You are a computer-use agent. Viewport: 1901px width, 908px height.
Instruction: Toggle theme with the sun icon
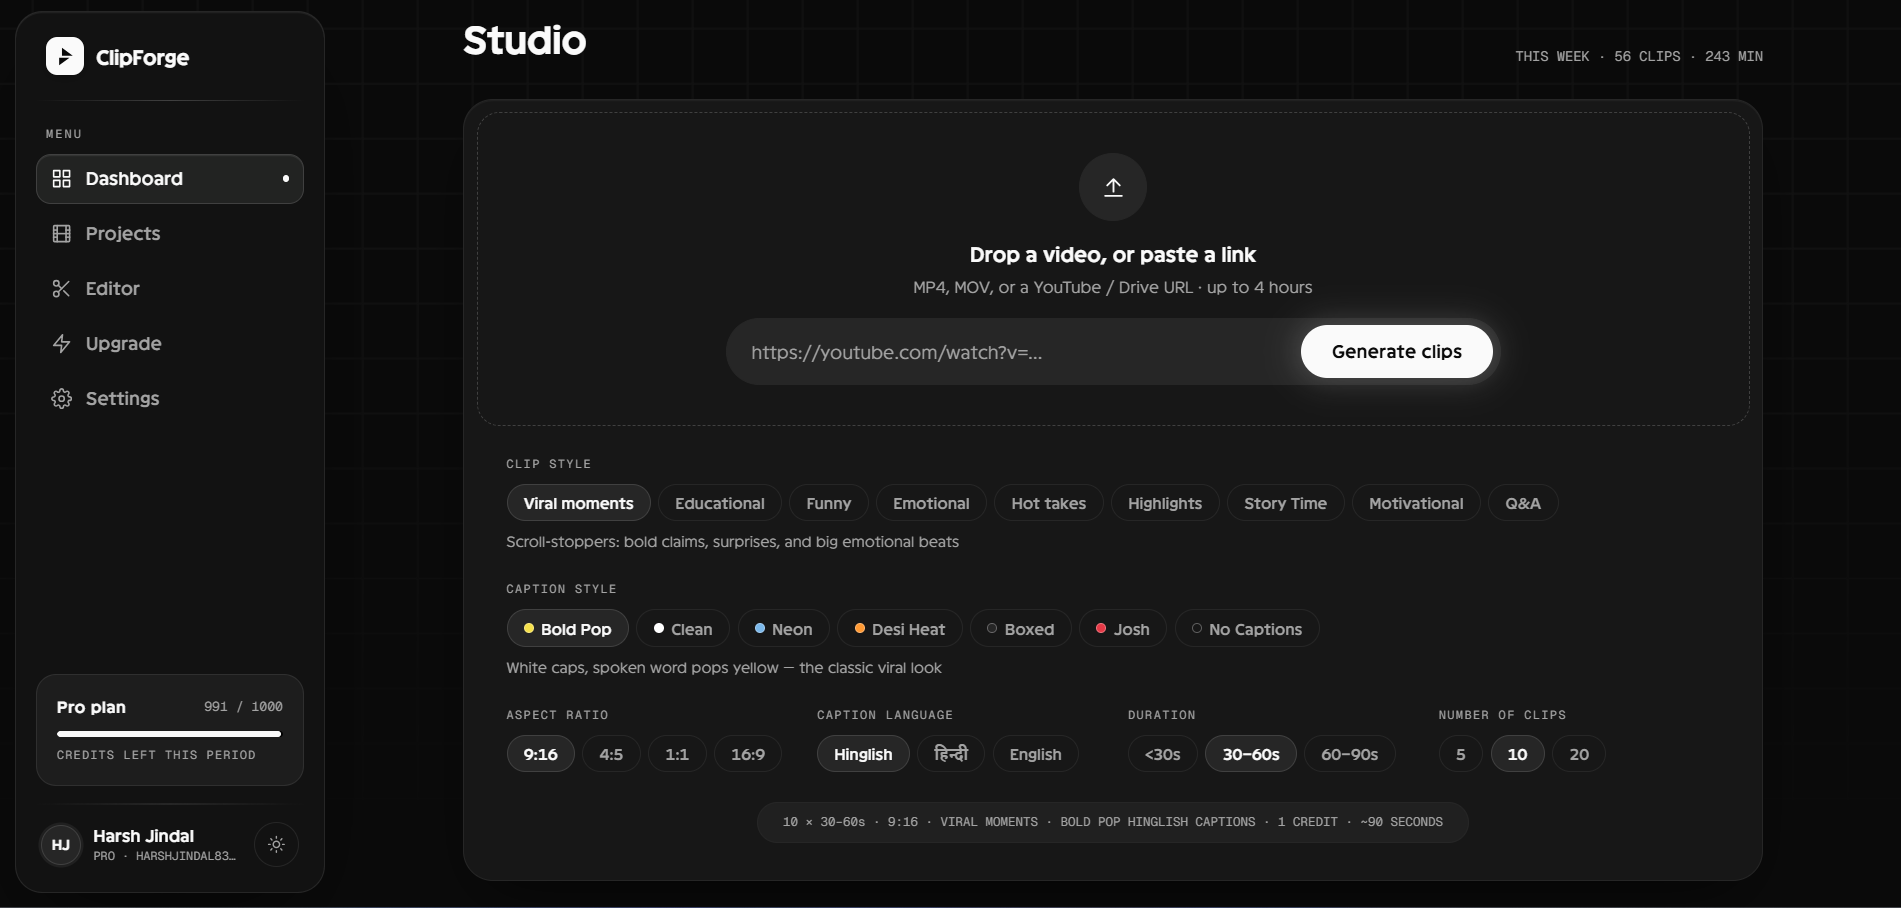(x=276, y=845)
